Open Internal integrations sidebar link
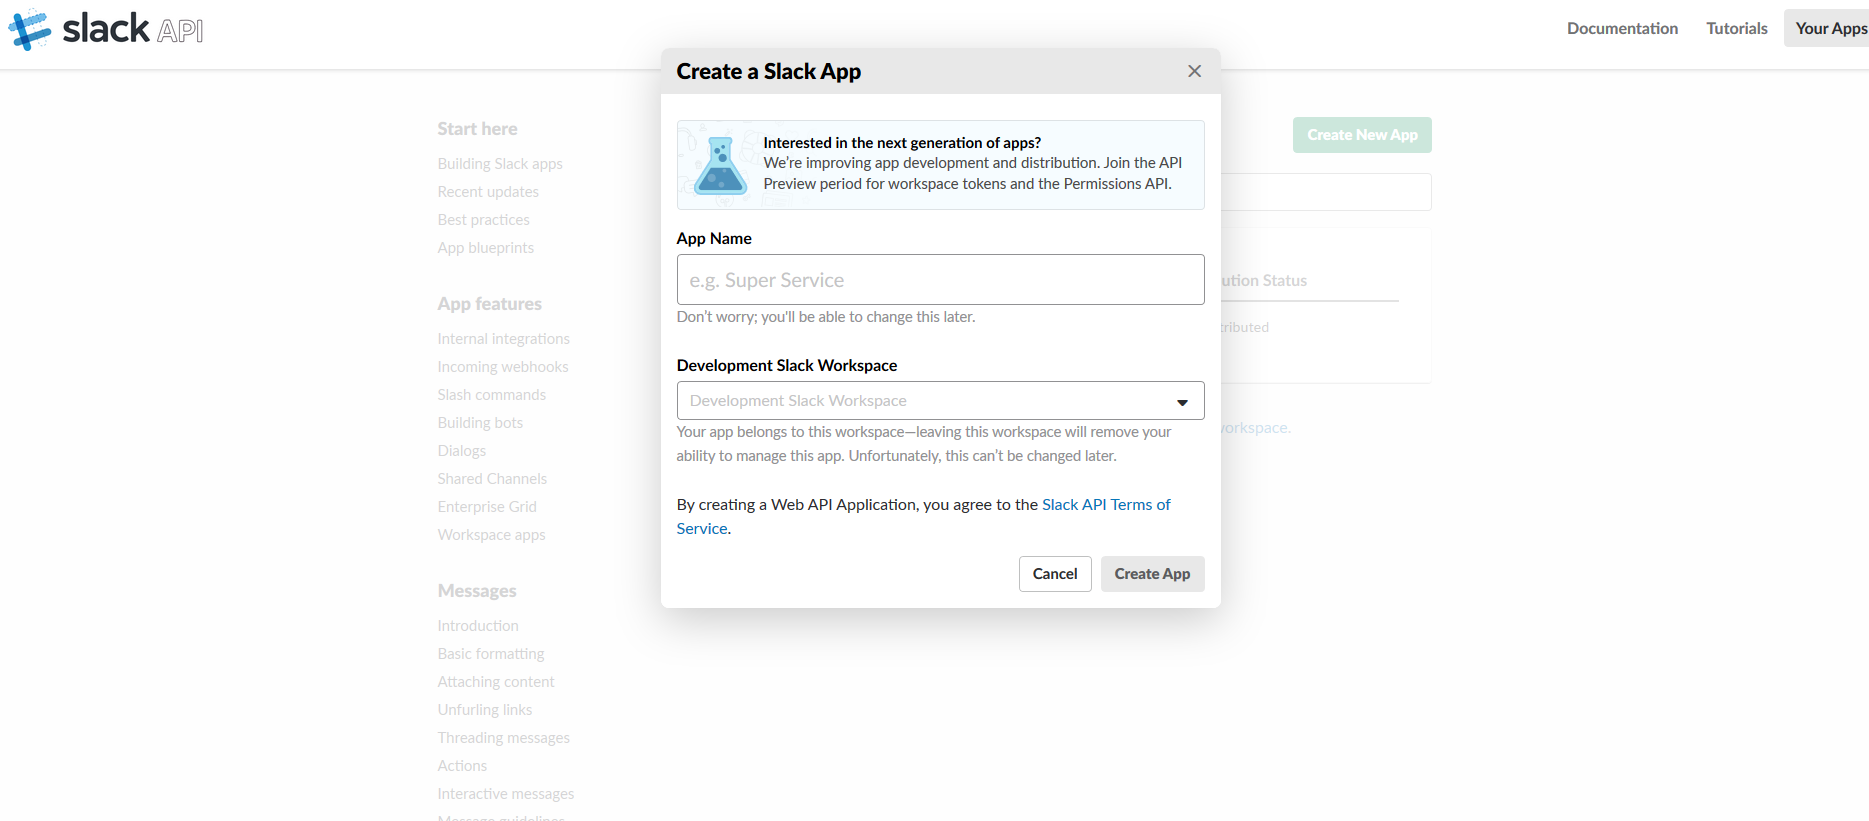This screenshot has width=1869, height=821. (503, 339)
